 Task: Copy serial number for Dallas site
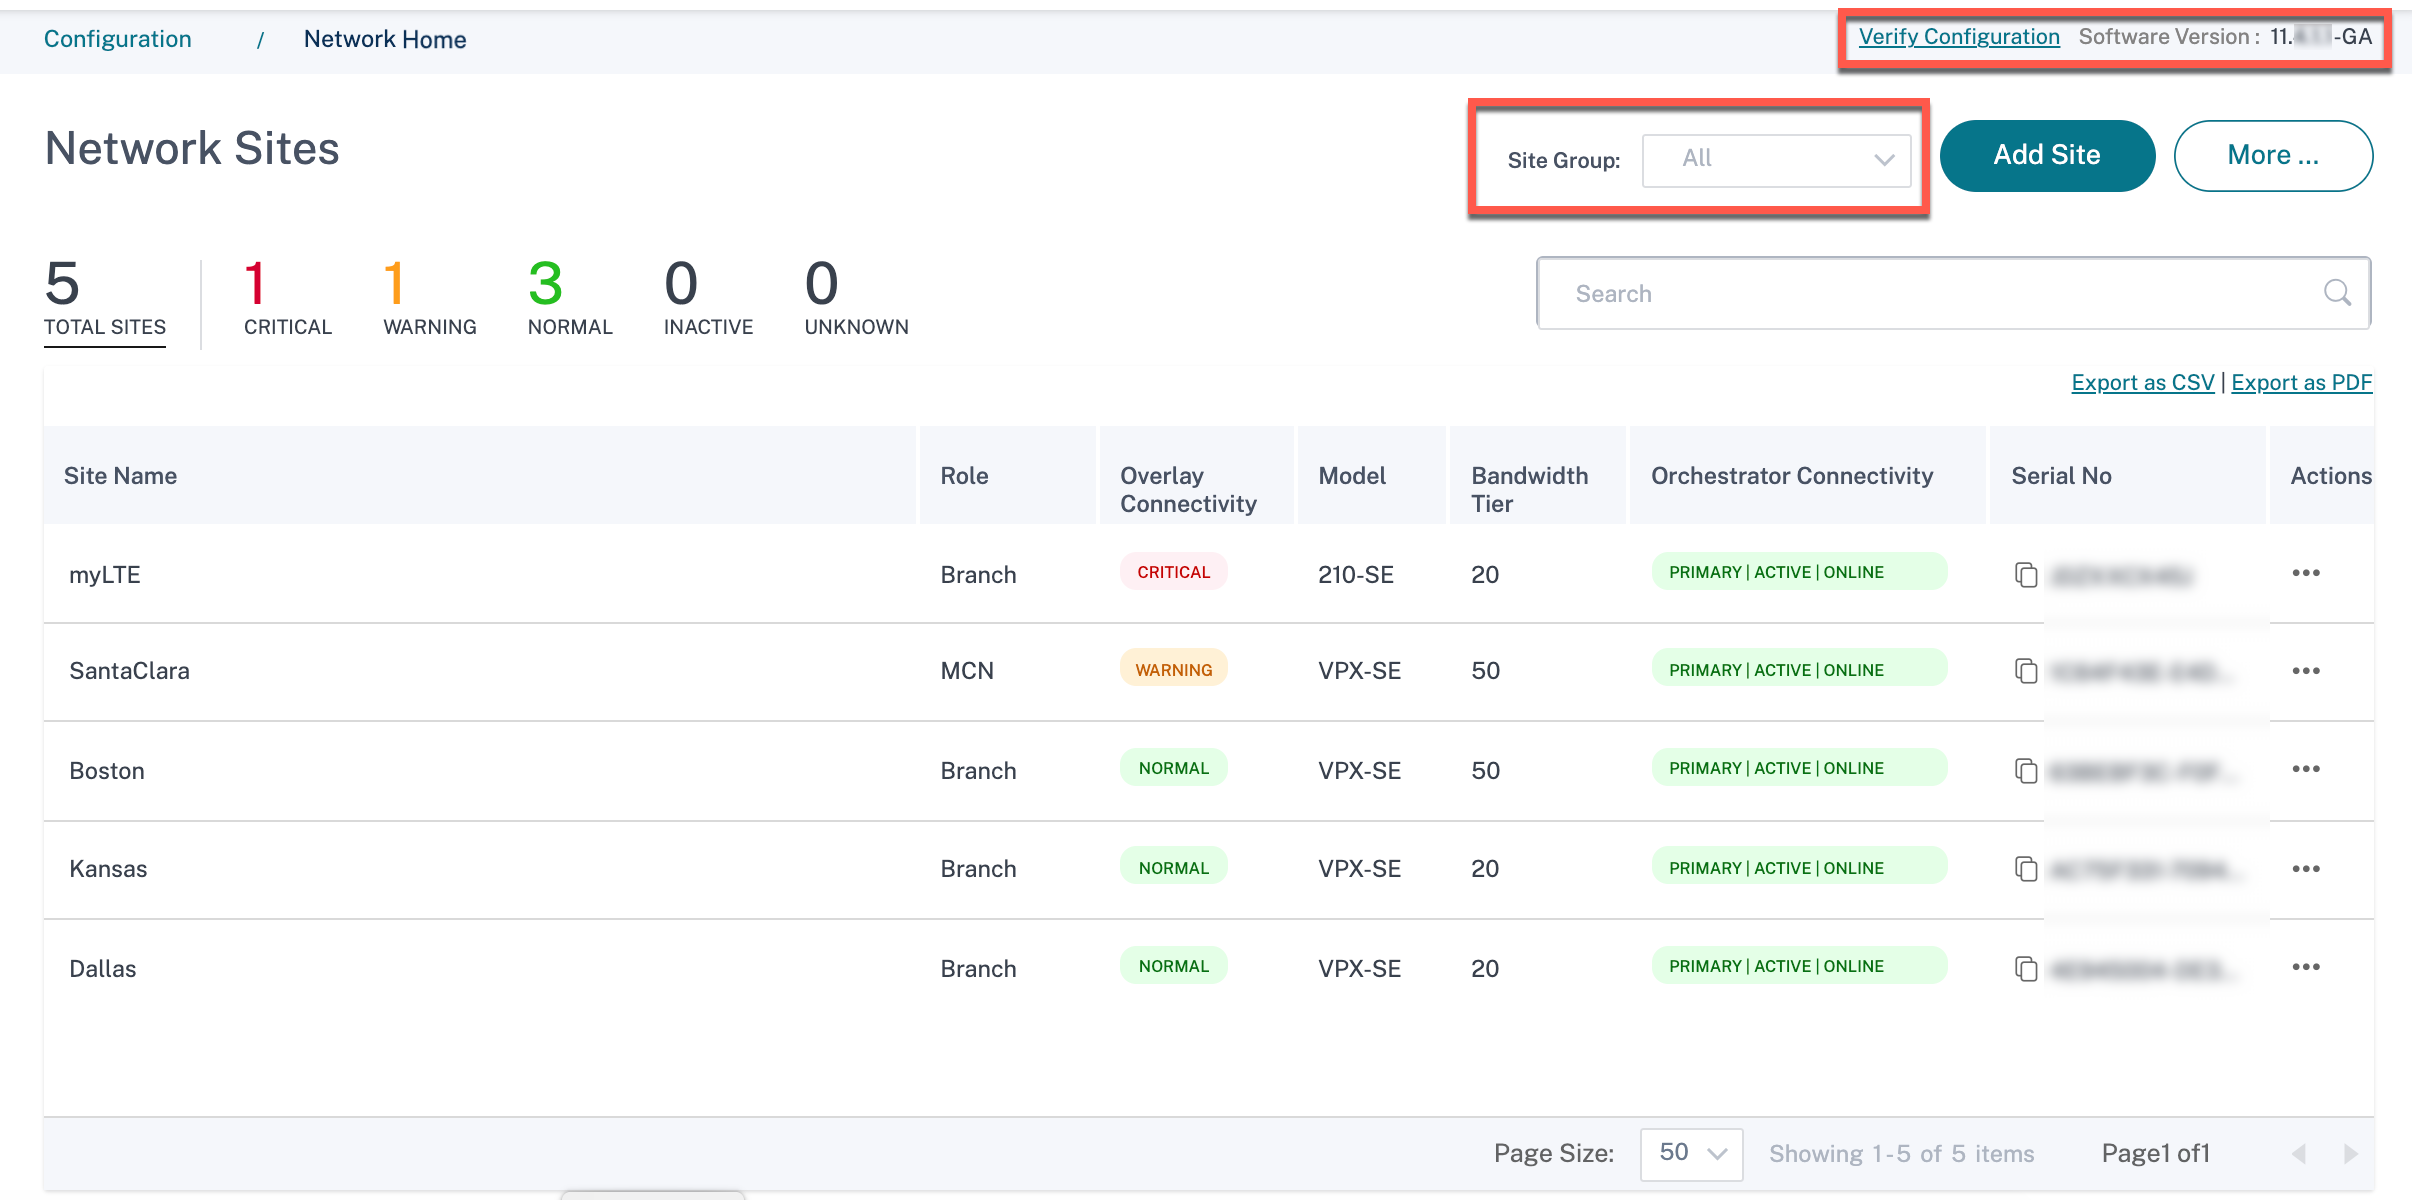[2026, 969]
